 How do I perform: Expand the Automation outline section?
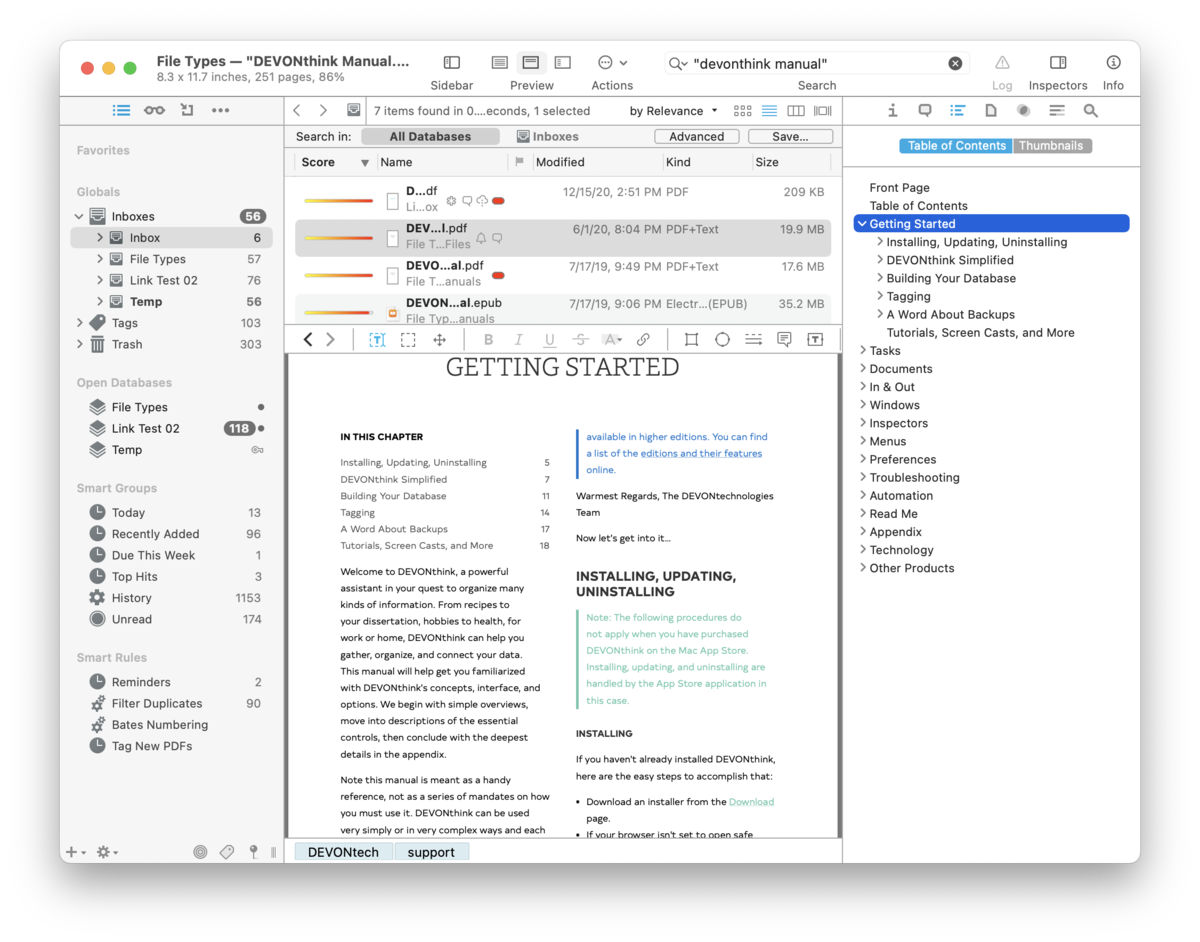pyautogui.click(x=862, y=496)
